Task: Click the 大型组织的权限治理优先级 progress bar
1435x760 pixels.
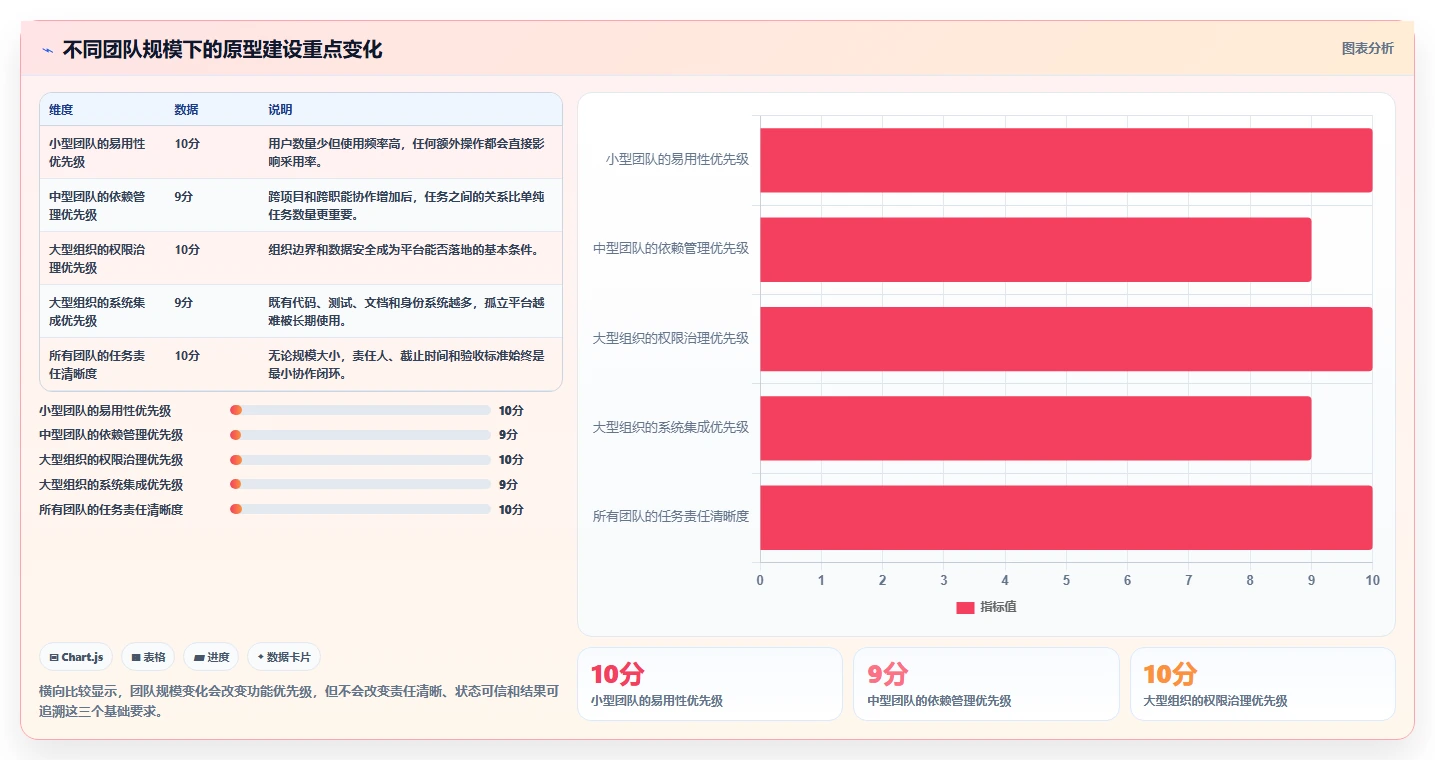Action: (x=360, y=460)
